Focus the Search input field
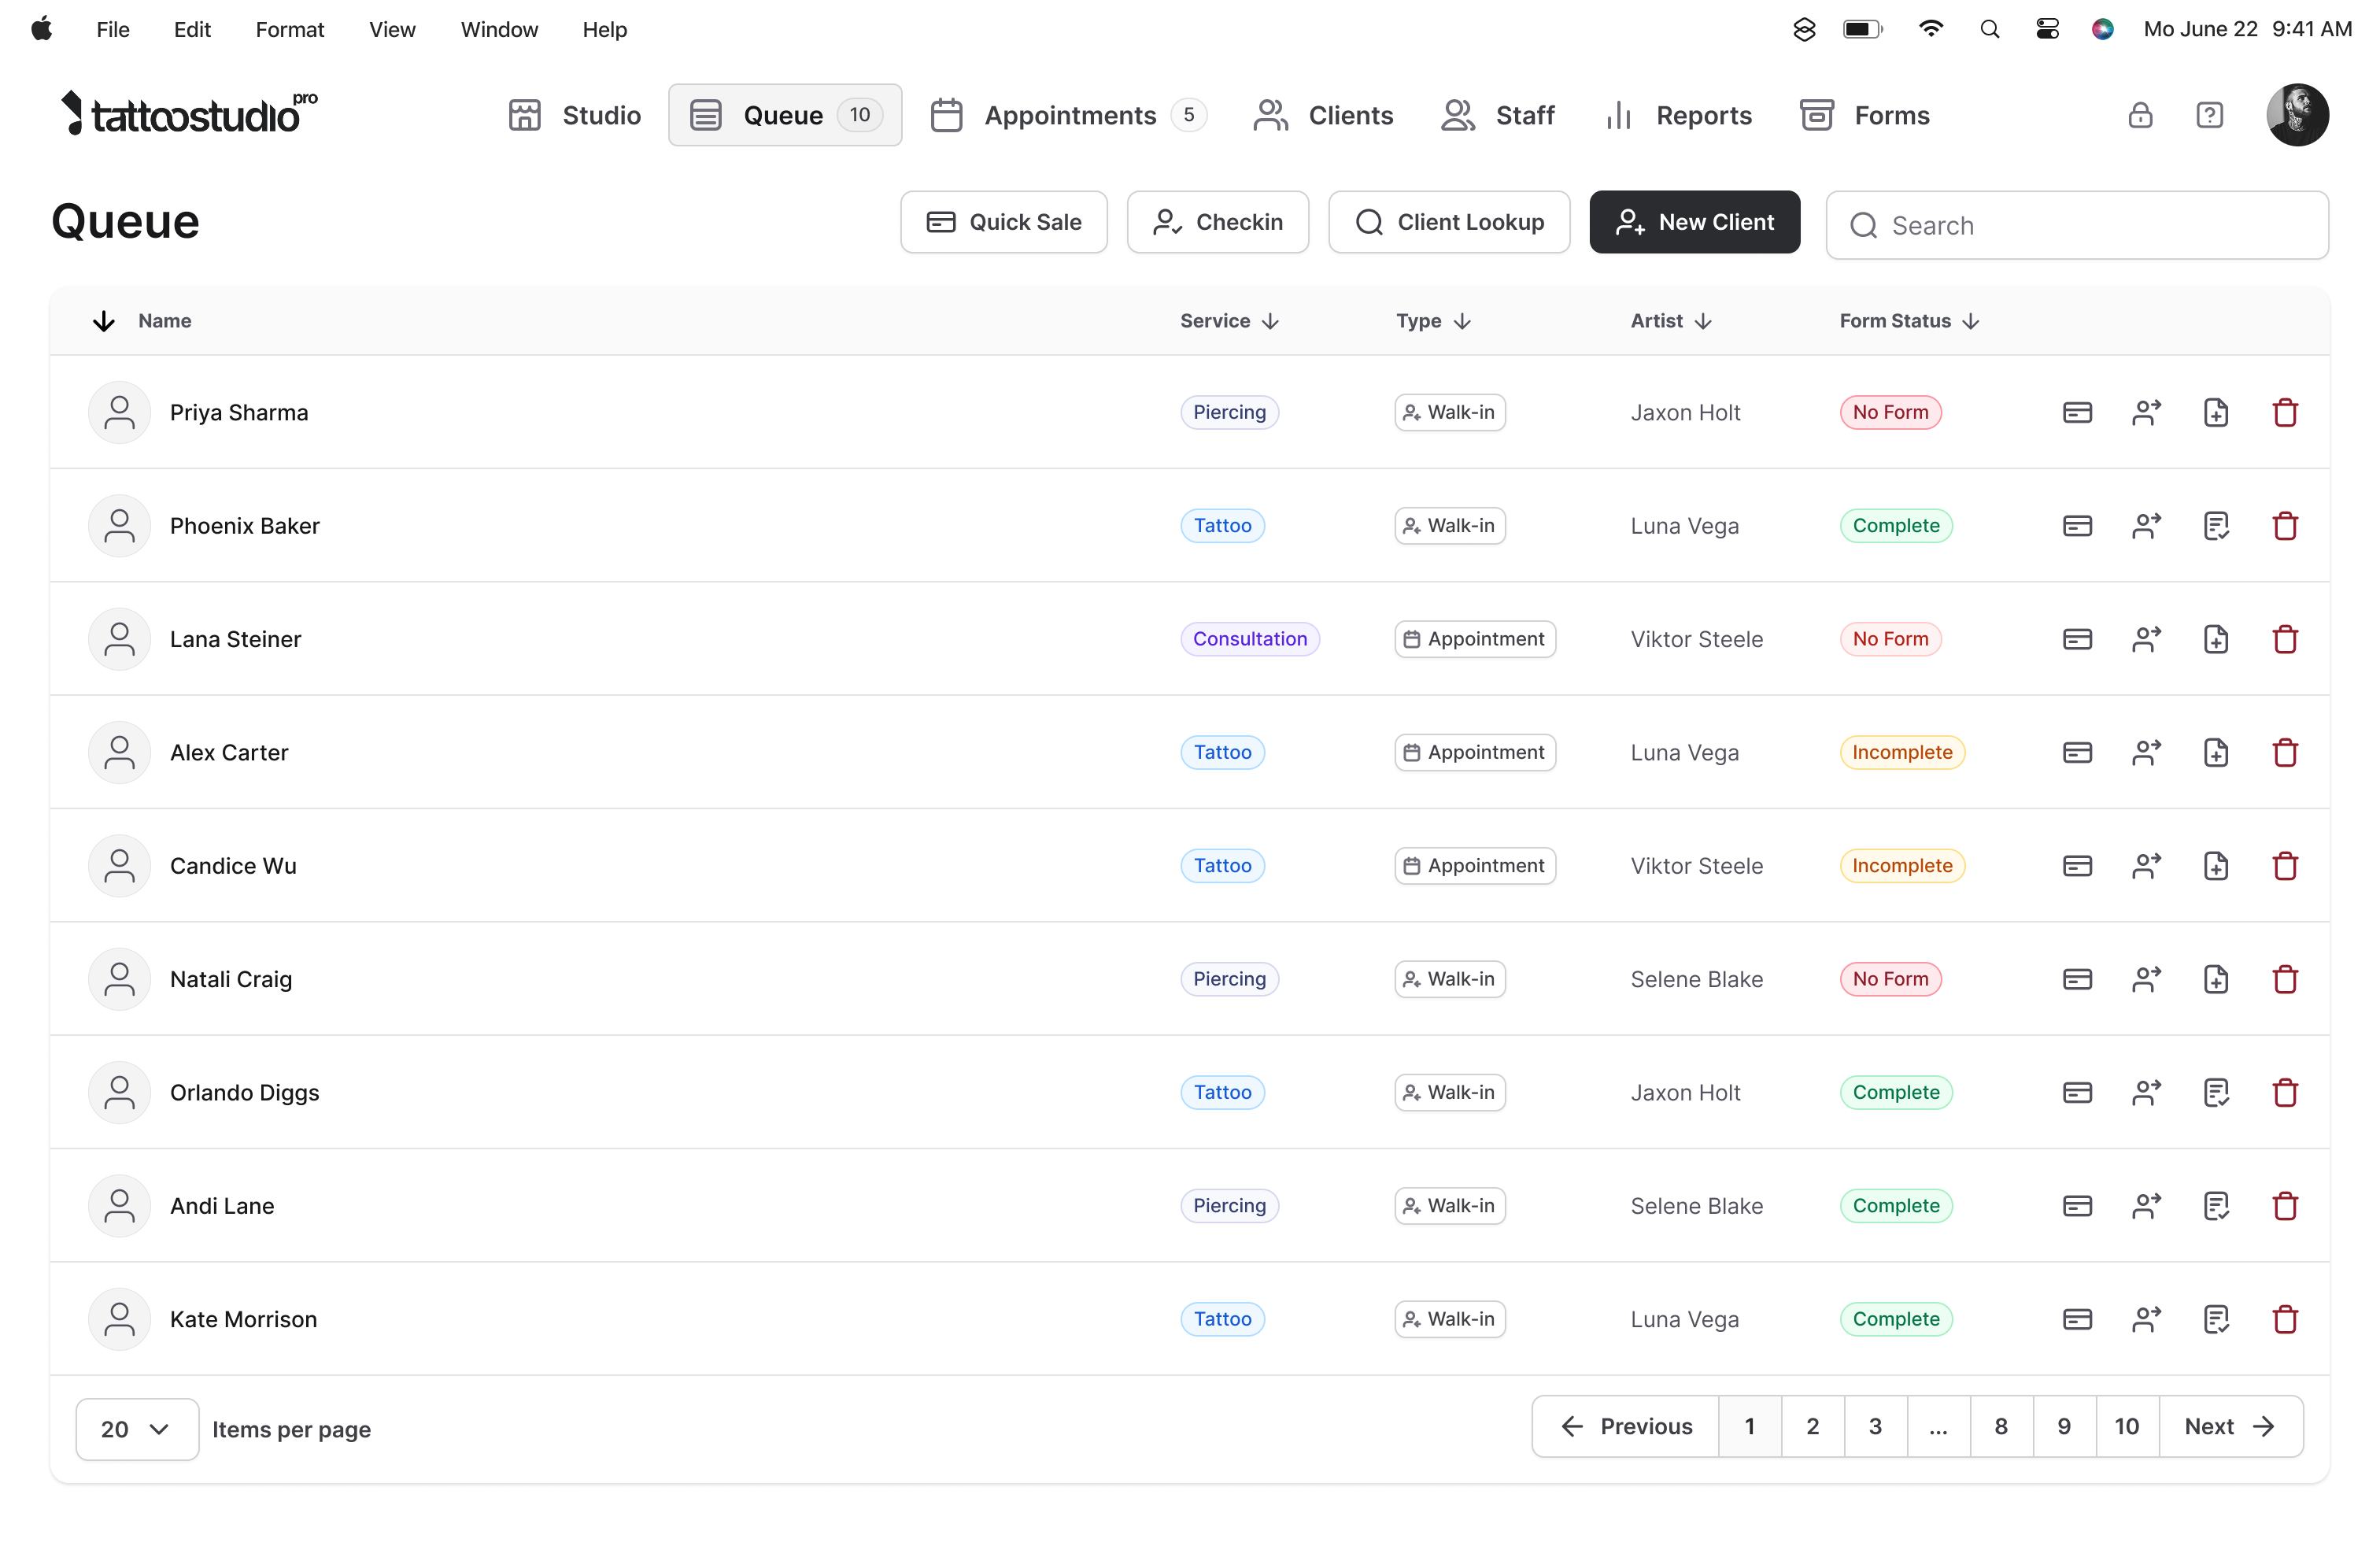Screen dimensions: 2380x1546 pos(2076,225)
